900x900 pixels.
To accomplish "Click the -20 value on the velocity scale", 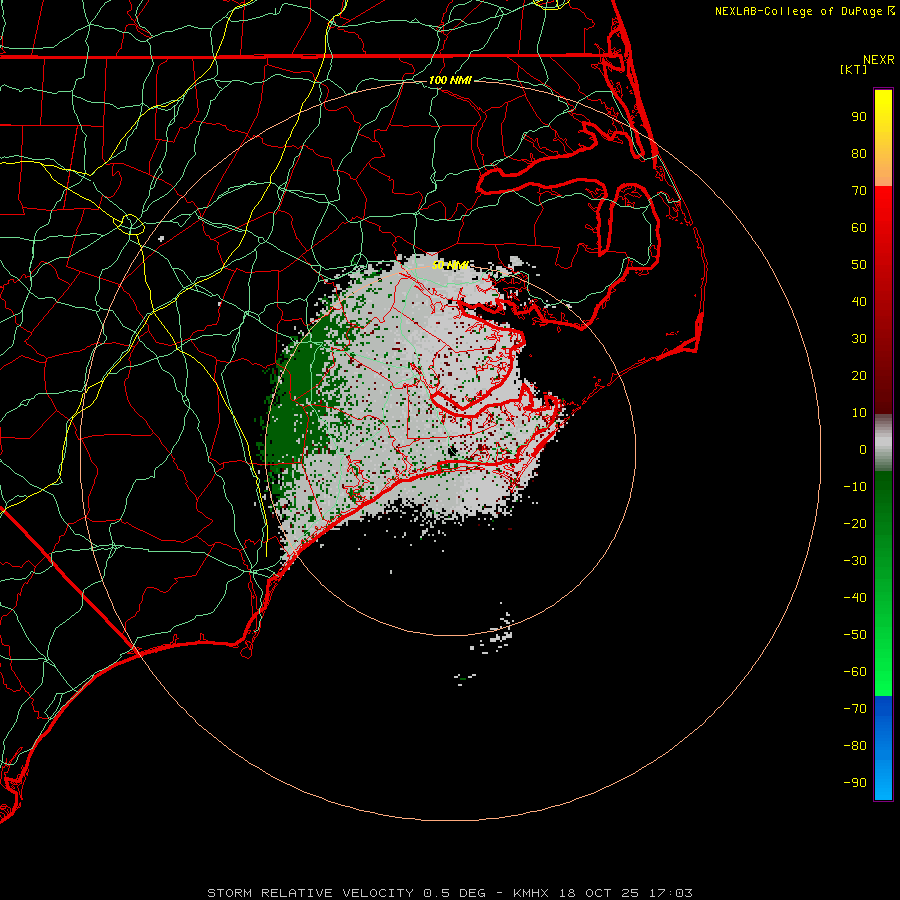I will pyautogui.click(x=855, y=524).
